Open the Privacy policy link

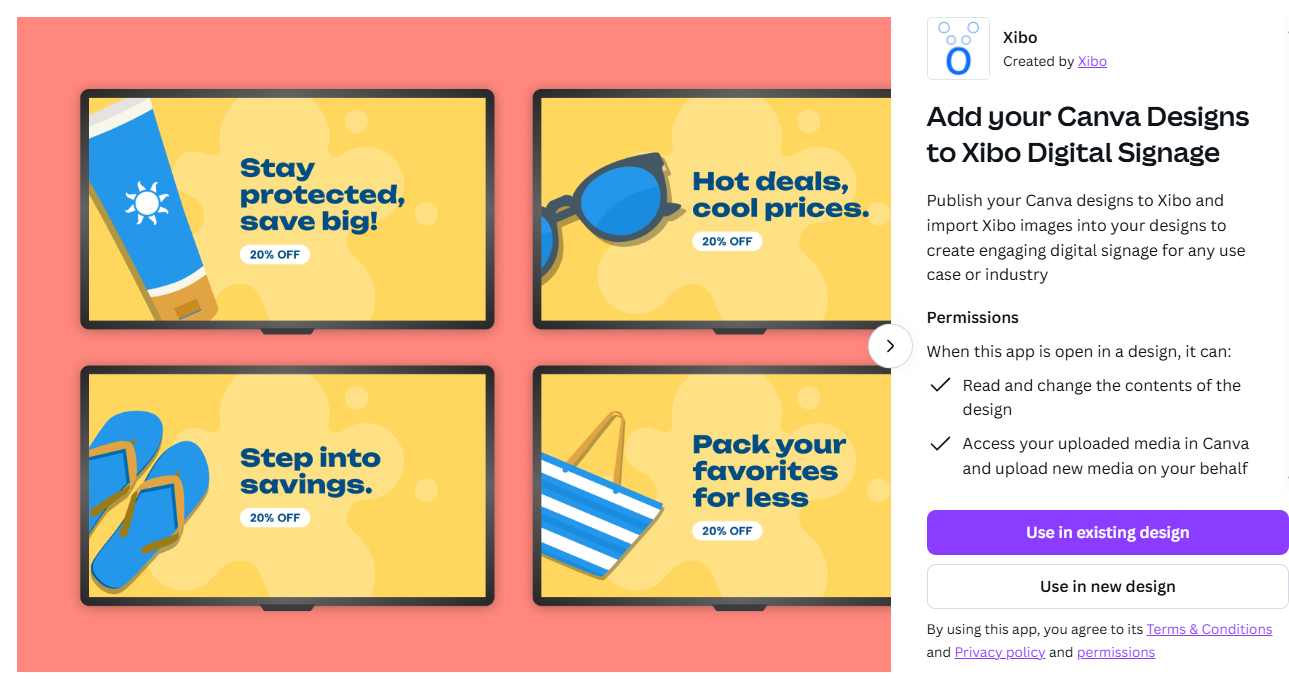999,652
